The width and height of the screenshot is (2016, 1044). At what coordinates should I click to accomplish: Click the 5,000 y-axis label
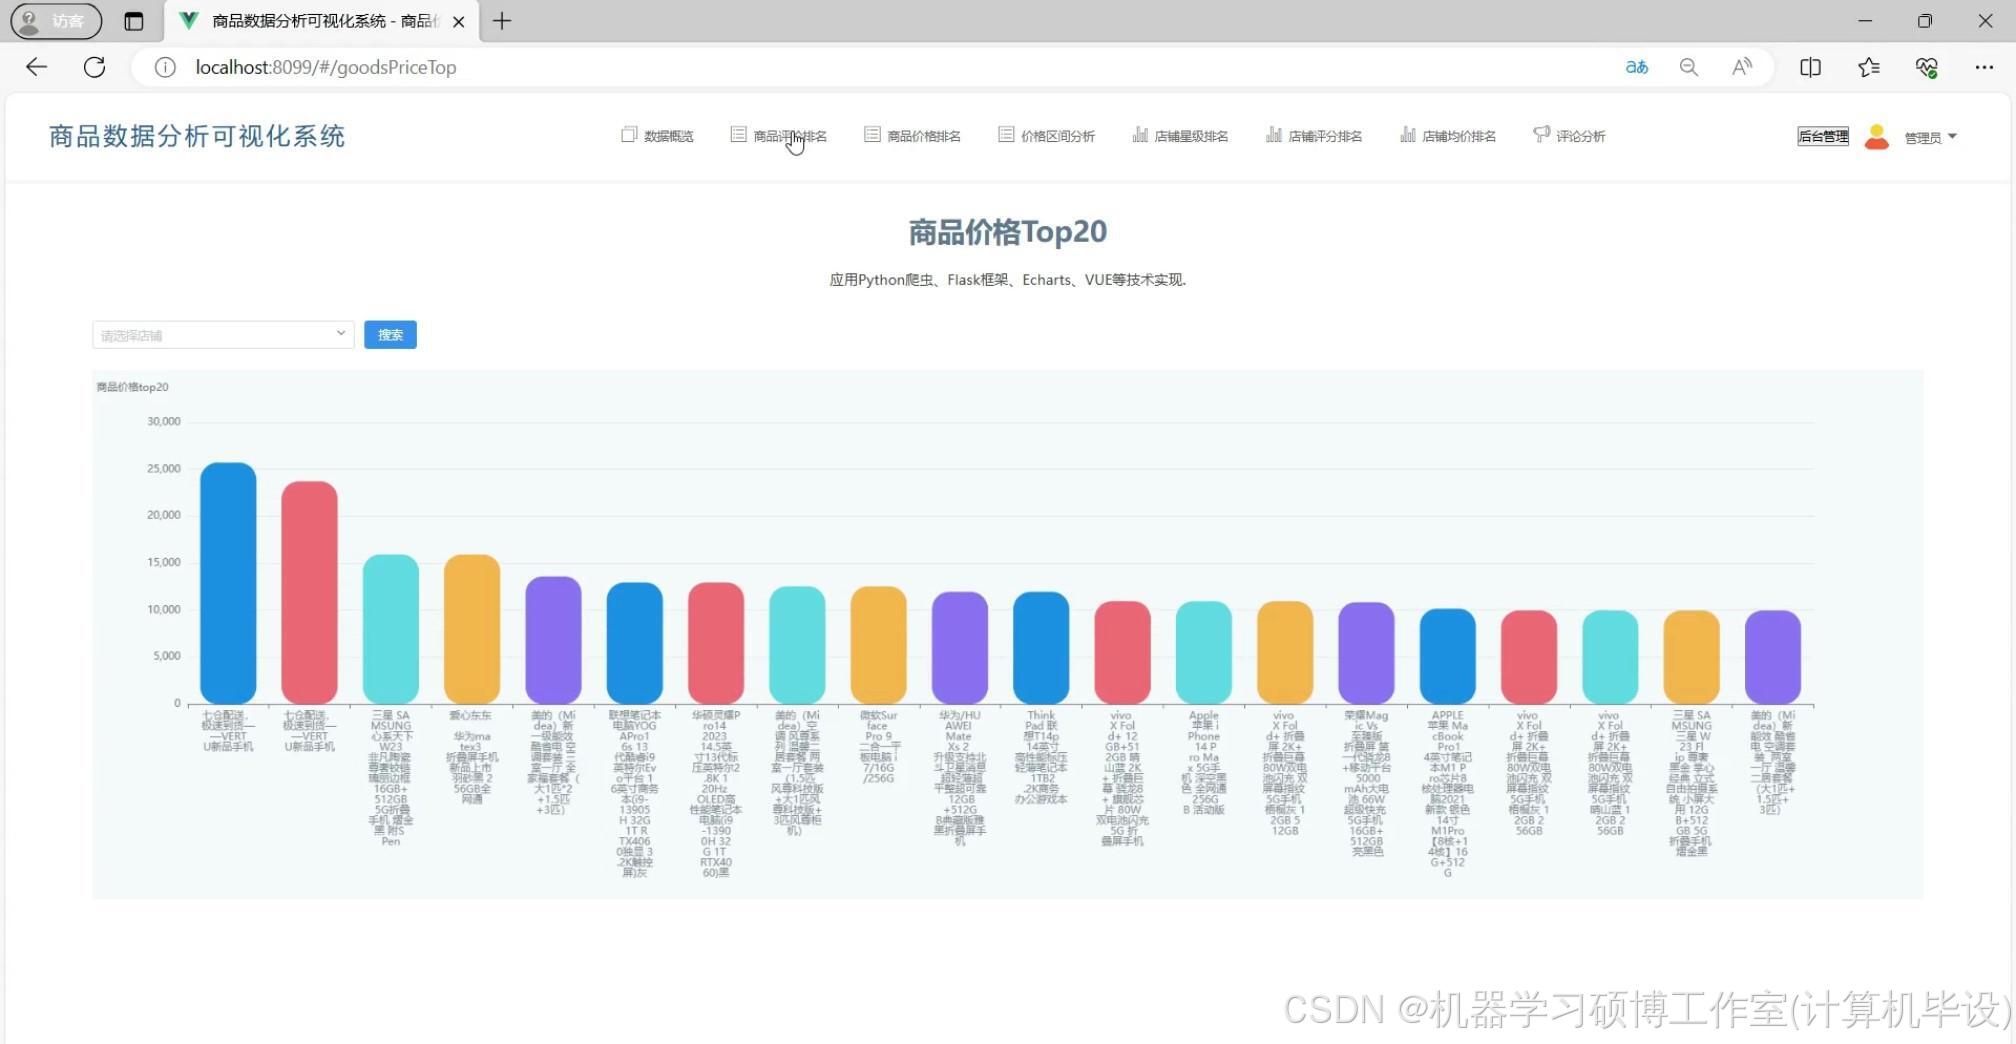pos(167,656)
